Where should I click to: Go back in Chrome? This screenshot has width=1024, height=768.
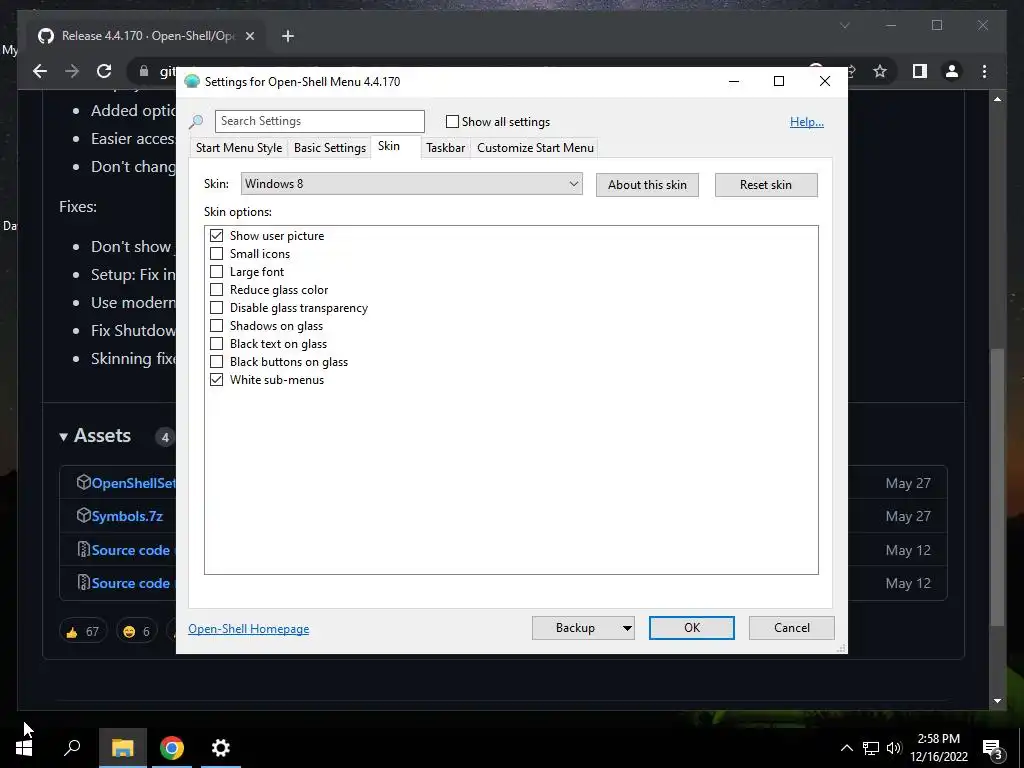[40, 71]
